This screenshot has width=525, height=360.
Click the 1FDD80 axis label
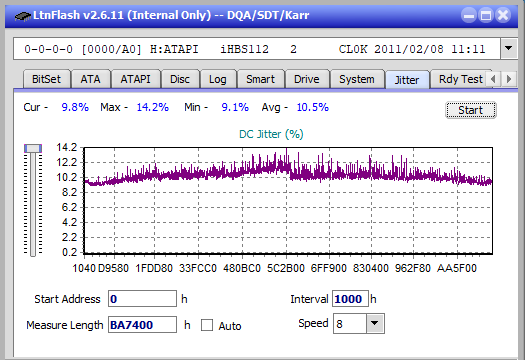pos(154,268)
